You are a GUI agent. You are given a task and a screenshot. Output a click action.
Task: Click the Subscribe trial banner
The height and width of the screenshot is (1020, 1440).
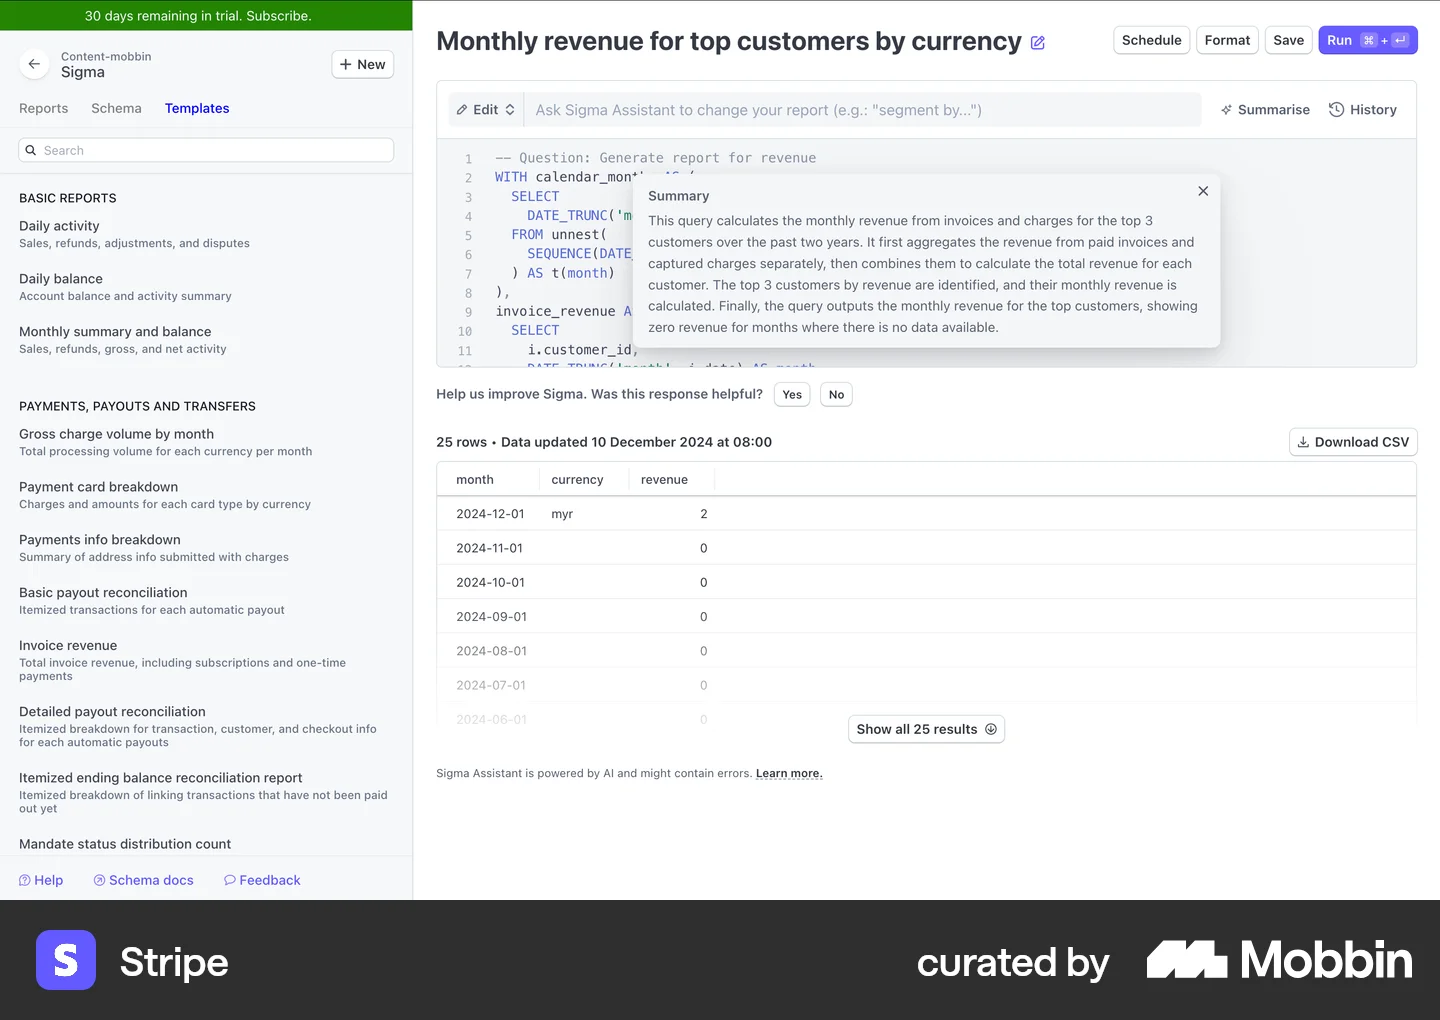[x=206, y=15]
